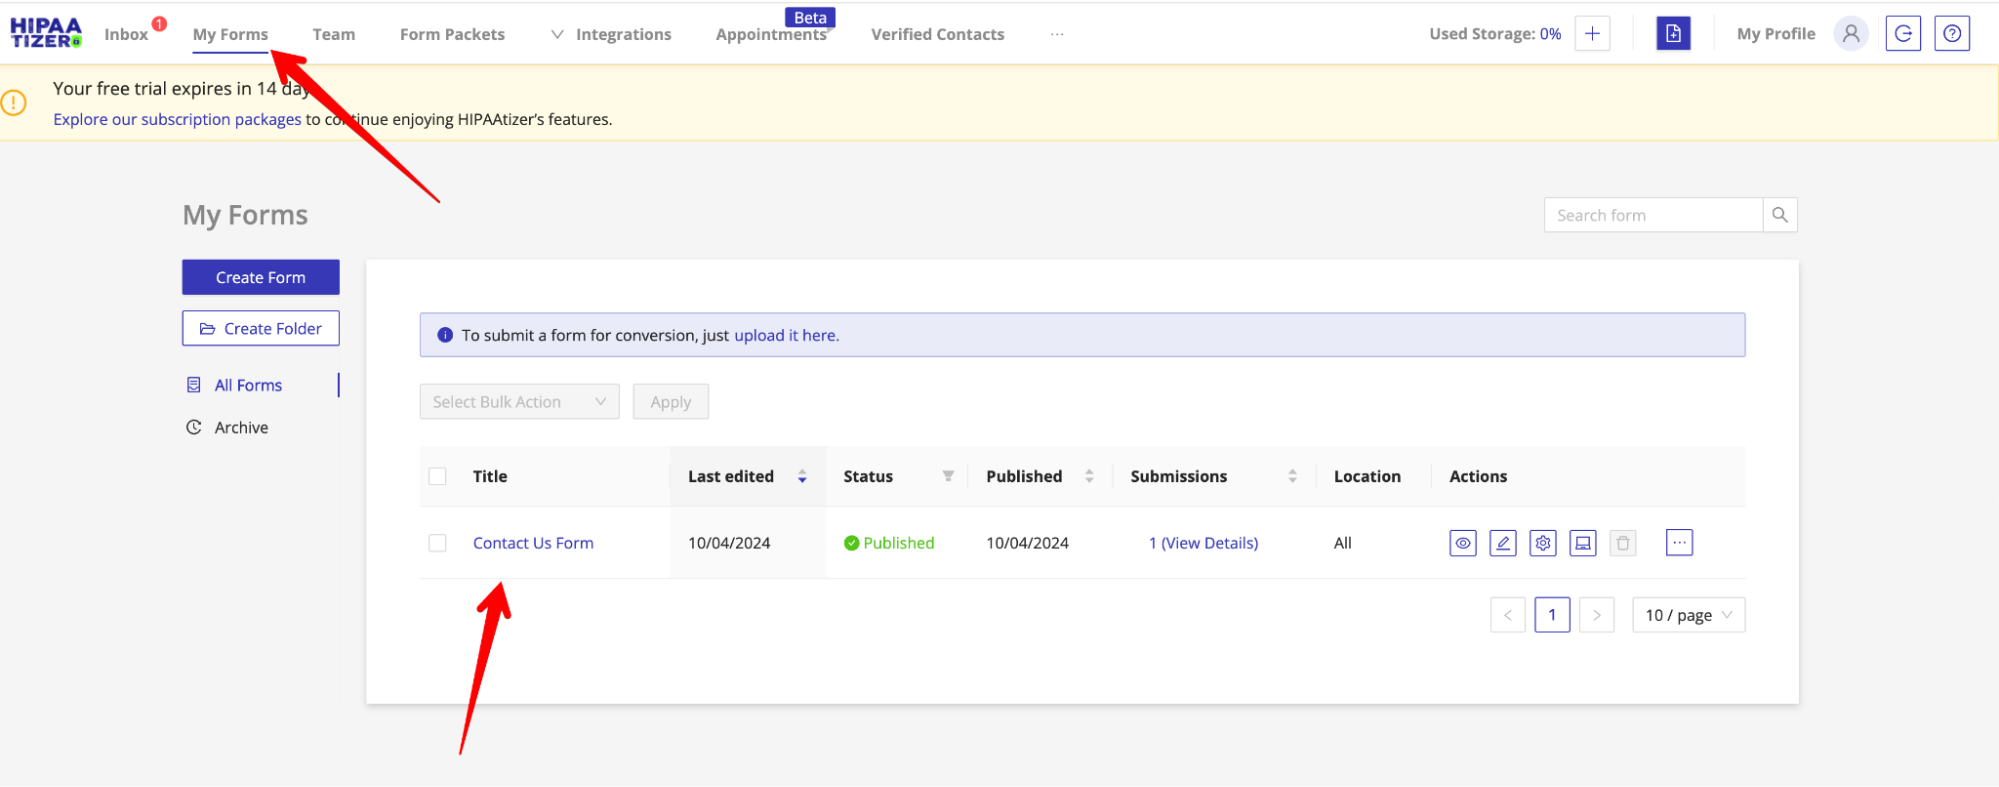The height and width of the screenshot is (787, 1999).
Task: Open the Select Bulk Action dropdown
Action: [519, 402]
